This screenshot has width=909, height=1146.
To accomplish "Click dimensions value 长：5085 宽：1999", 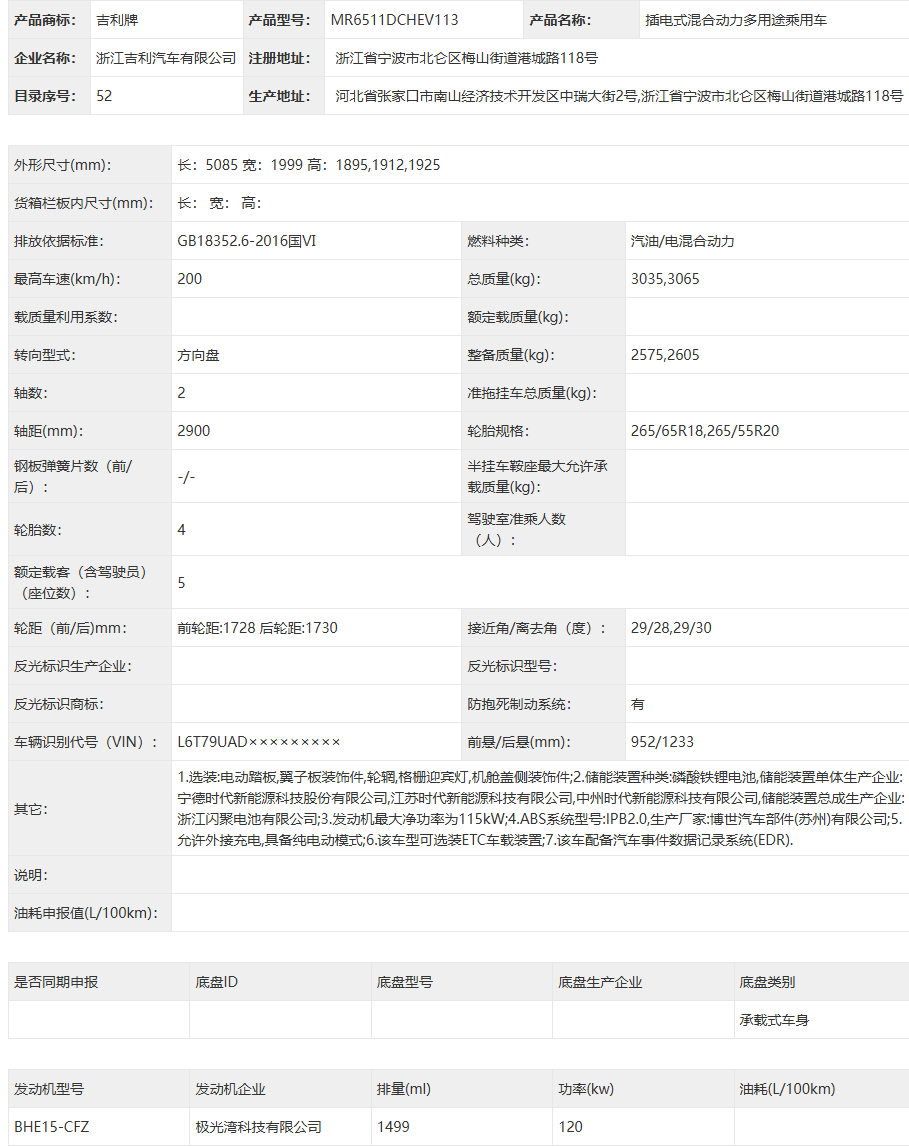I will pyautogui.click(x=308, y=165).
